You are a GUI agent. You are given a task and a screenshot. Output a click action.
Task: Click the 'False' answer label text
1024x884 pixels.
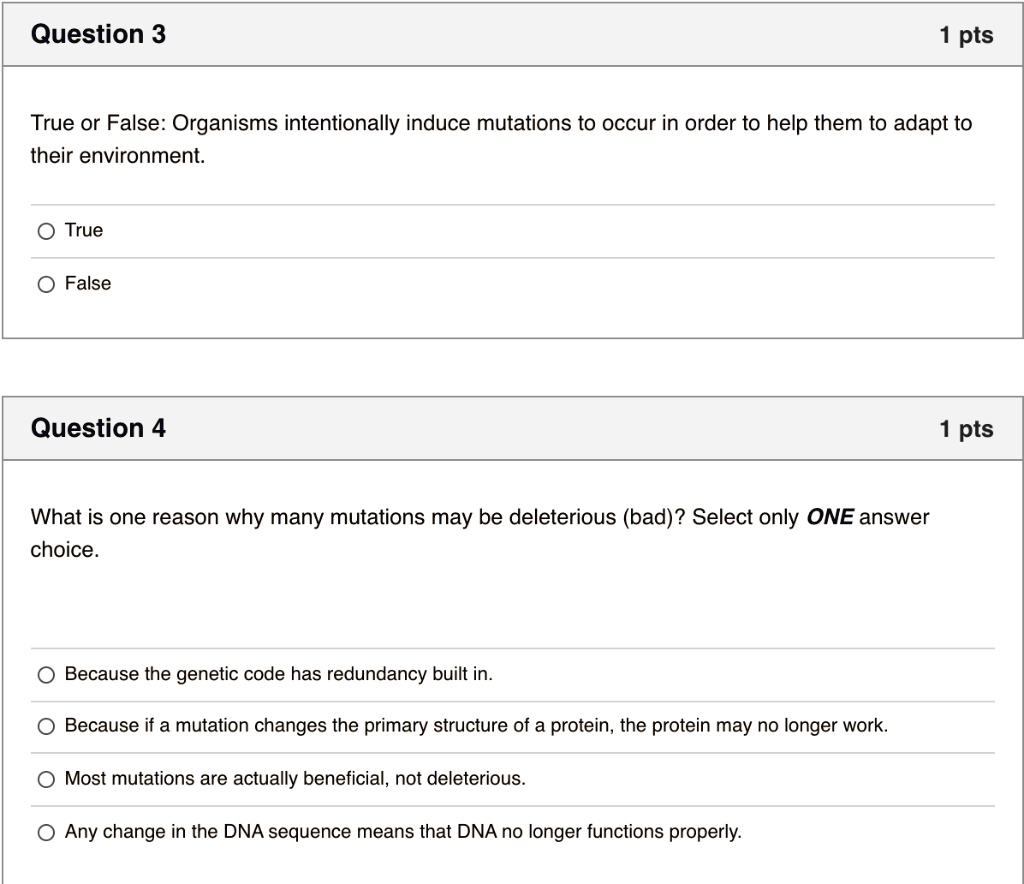88,283
